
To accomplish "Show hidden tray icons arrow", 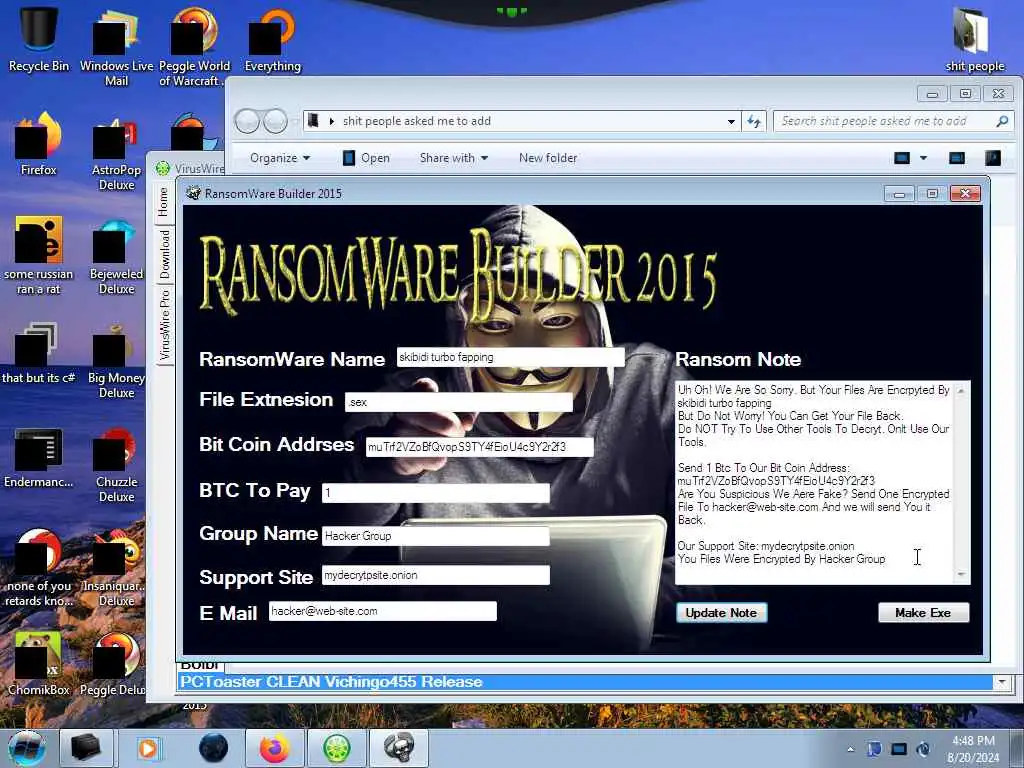I will coord(850,749).
